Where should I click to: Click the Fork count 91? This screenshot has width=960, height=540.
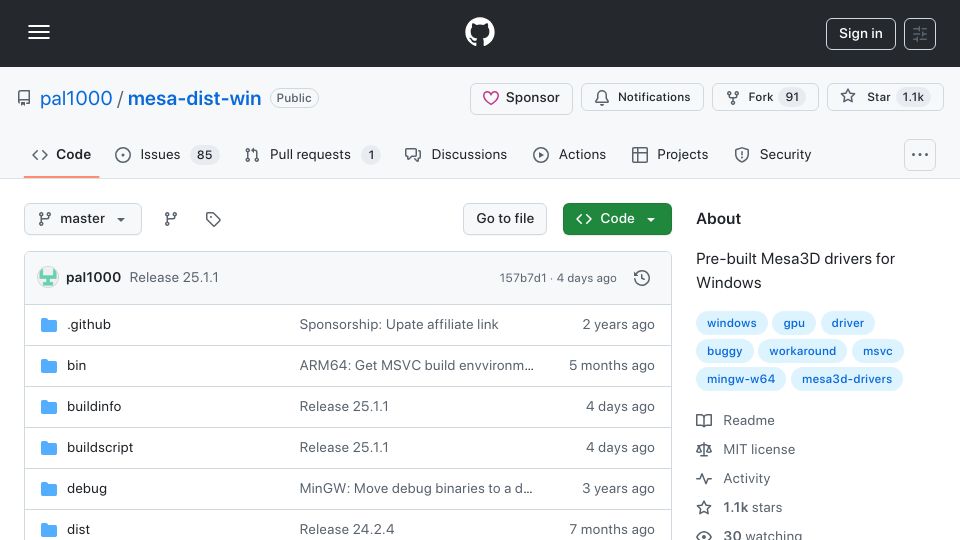point(792,97)
